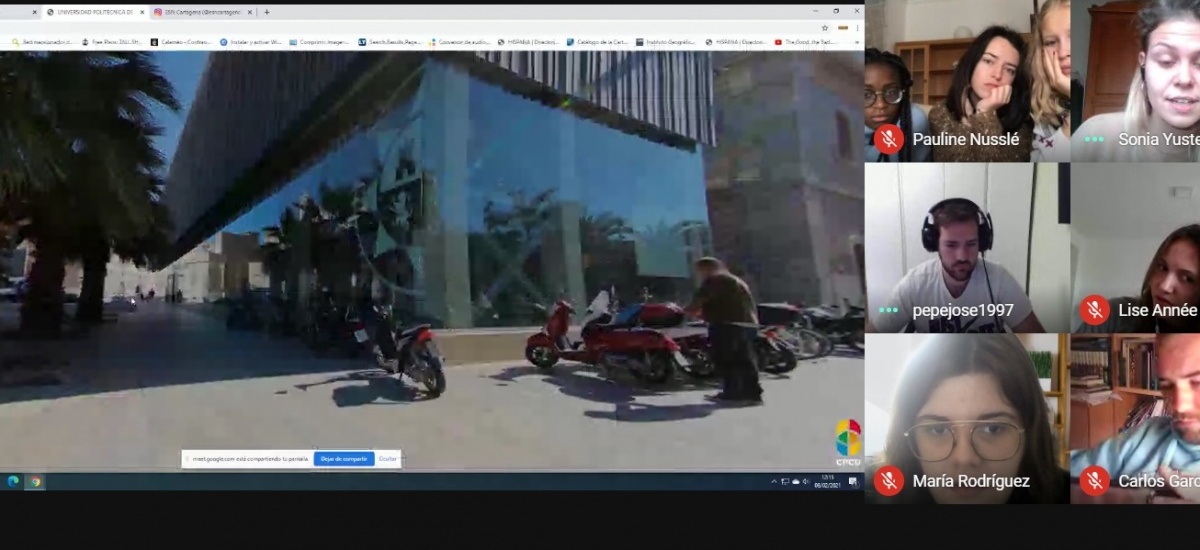Select Pauline Nusslé's video tile
The width and height of the screenshot is (1200, 550).
point(967,80)
